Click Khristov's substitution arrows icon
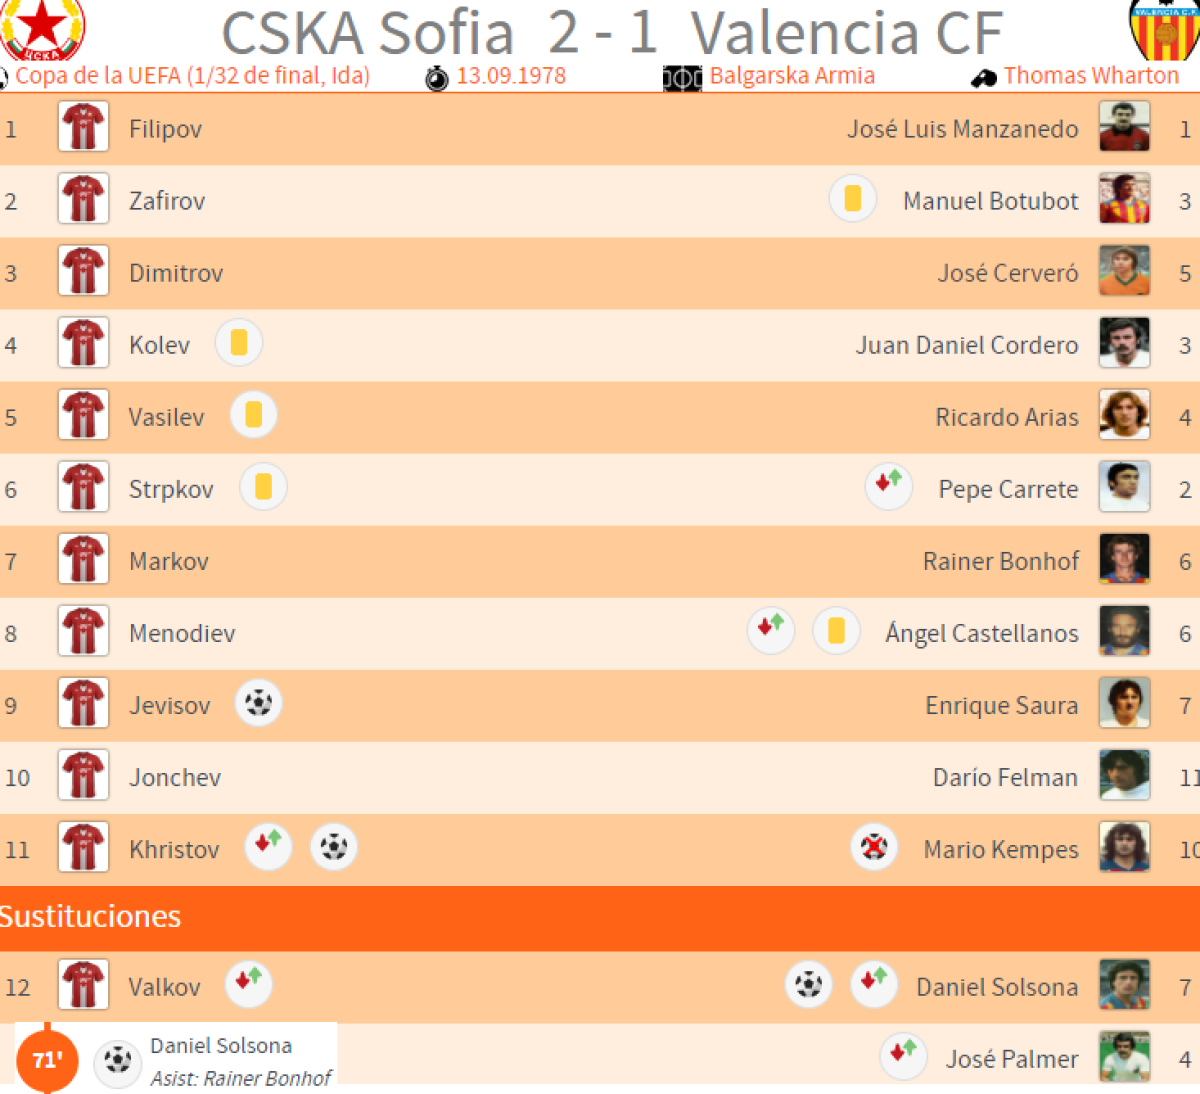Viewport: 1200px width, 1094px height. tap(268, 847)
